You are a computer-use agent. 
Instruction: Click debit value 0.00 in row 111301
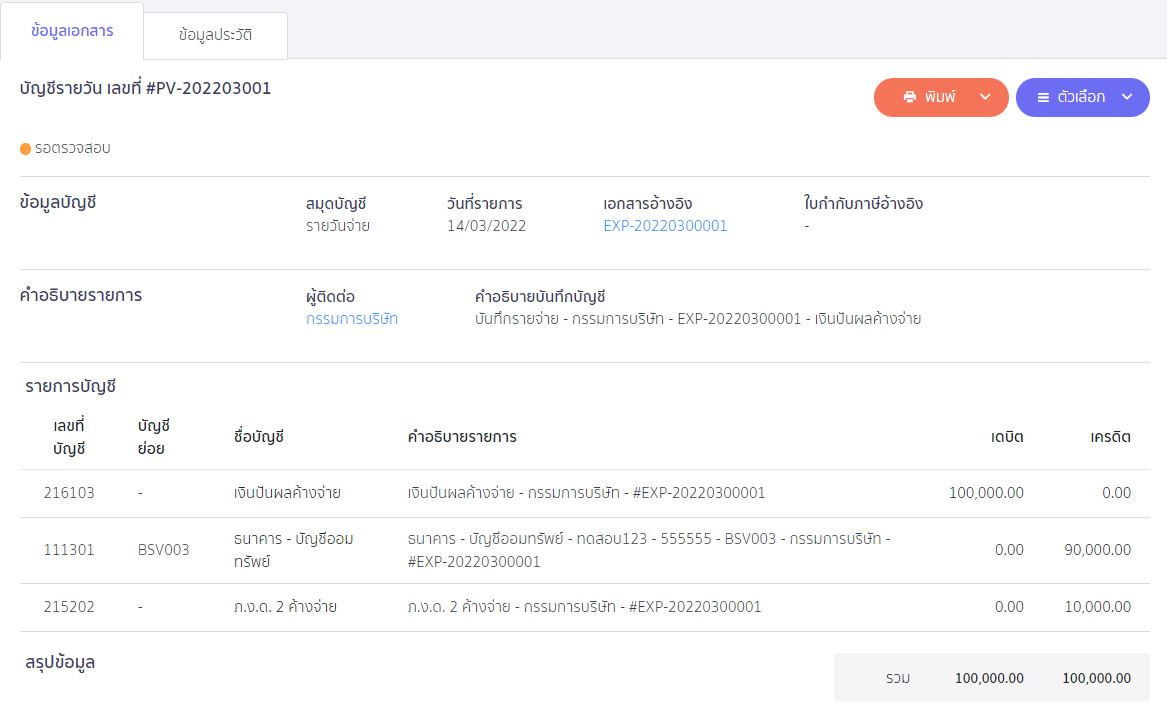tap(1009, 550)
